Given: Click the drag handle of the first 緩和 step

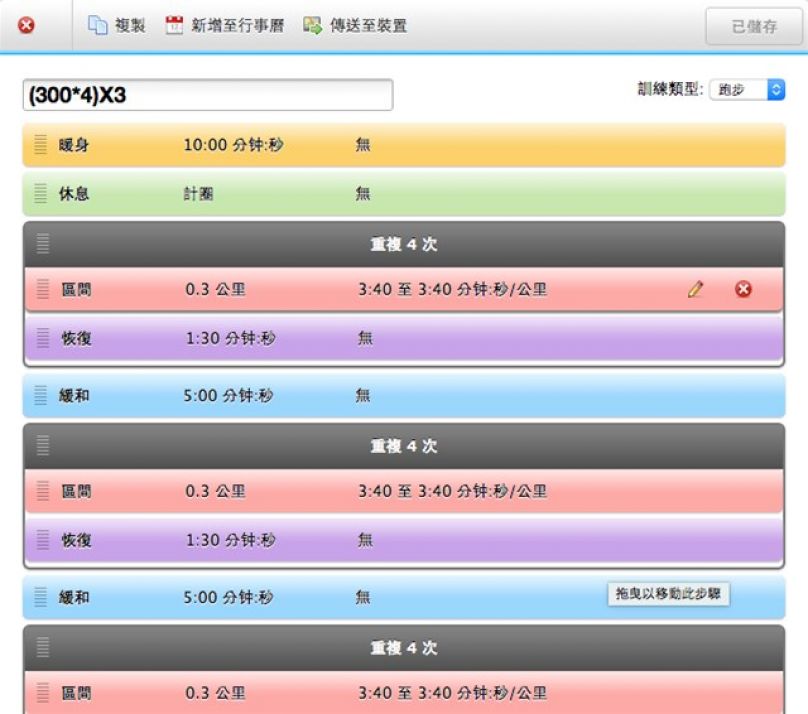Looking at the screenshot, I should 41,396.
